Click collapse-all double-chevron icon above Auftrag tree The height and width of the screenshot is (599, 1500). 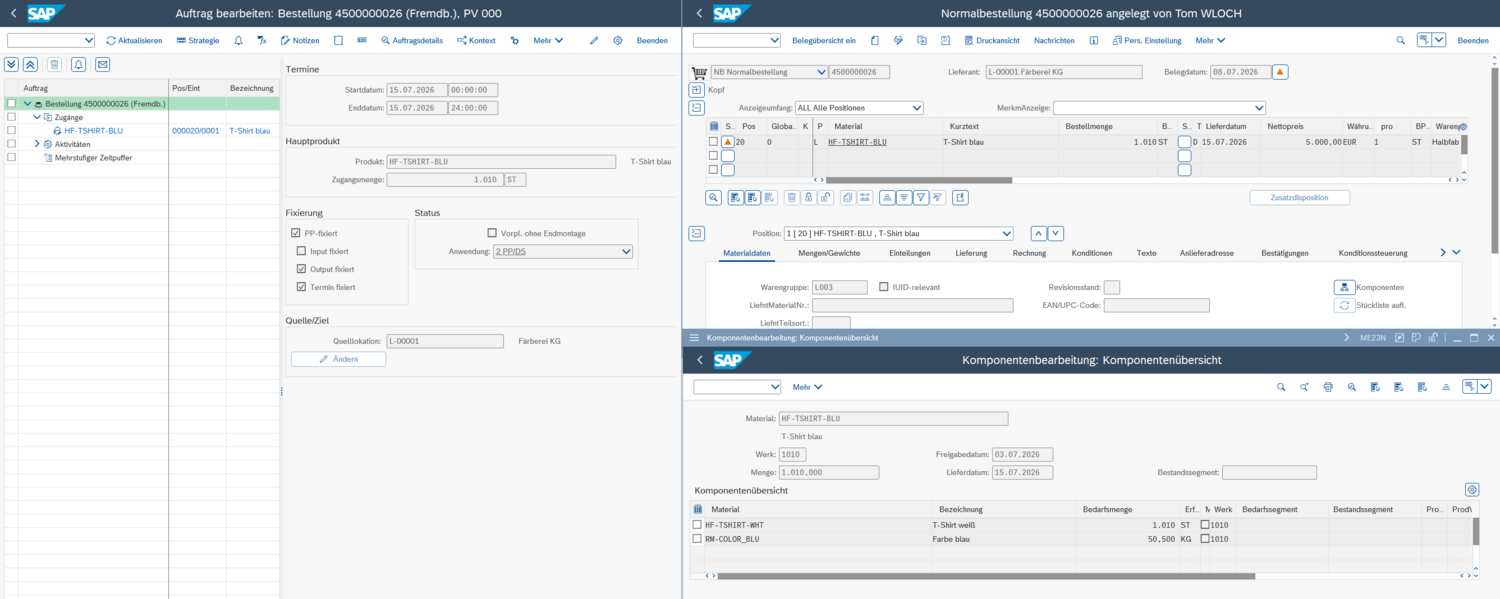coord(30,64)
